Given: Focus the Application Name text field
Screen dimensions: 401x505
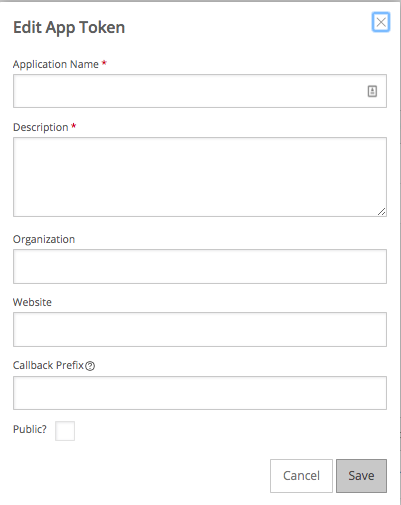Looking at the screenshot, I should [200, 91].
